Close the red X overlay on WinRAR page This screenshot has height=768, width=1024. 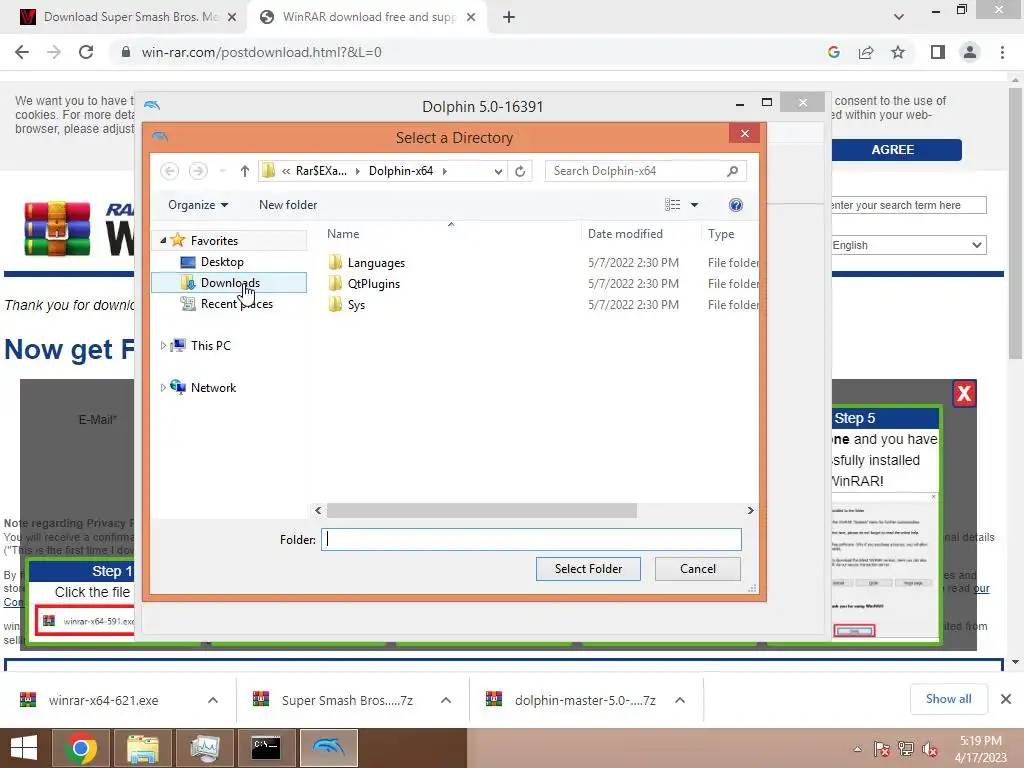click(x=964, y=394)
